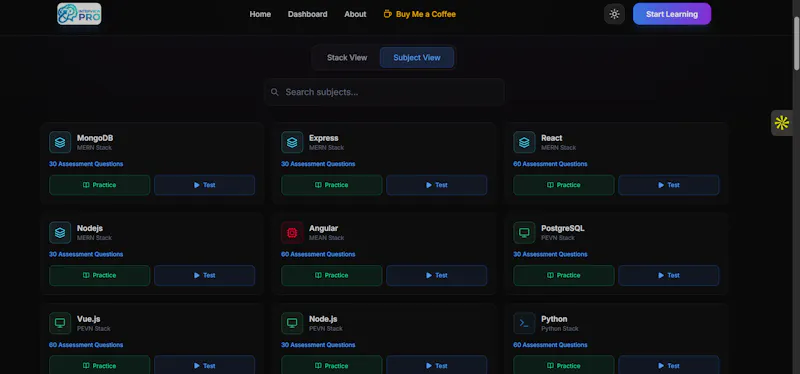Click the MongoDB stack icon
Screen dimensions: 800x374
[60, 142]
